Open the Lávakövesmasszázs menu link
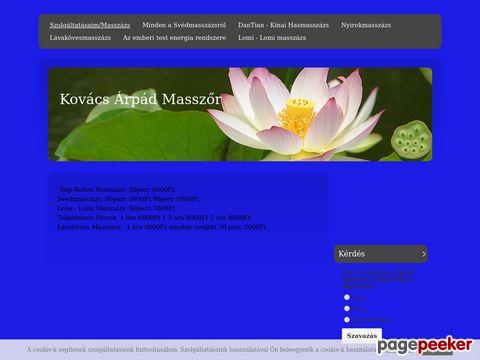This screenshot has height=360, width=480. 80,38
